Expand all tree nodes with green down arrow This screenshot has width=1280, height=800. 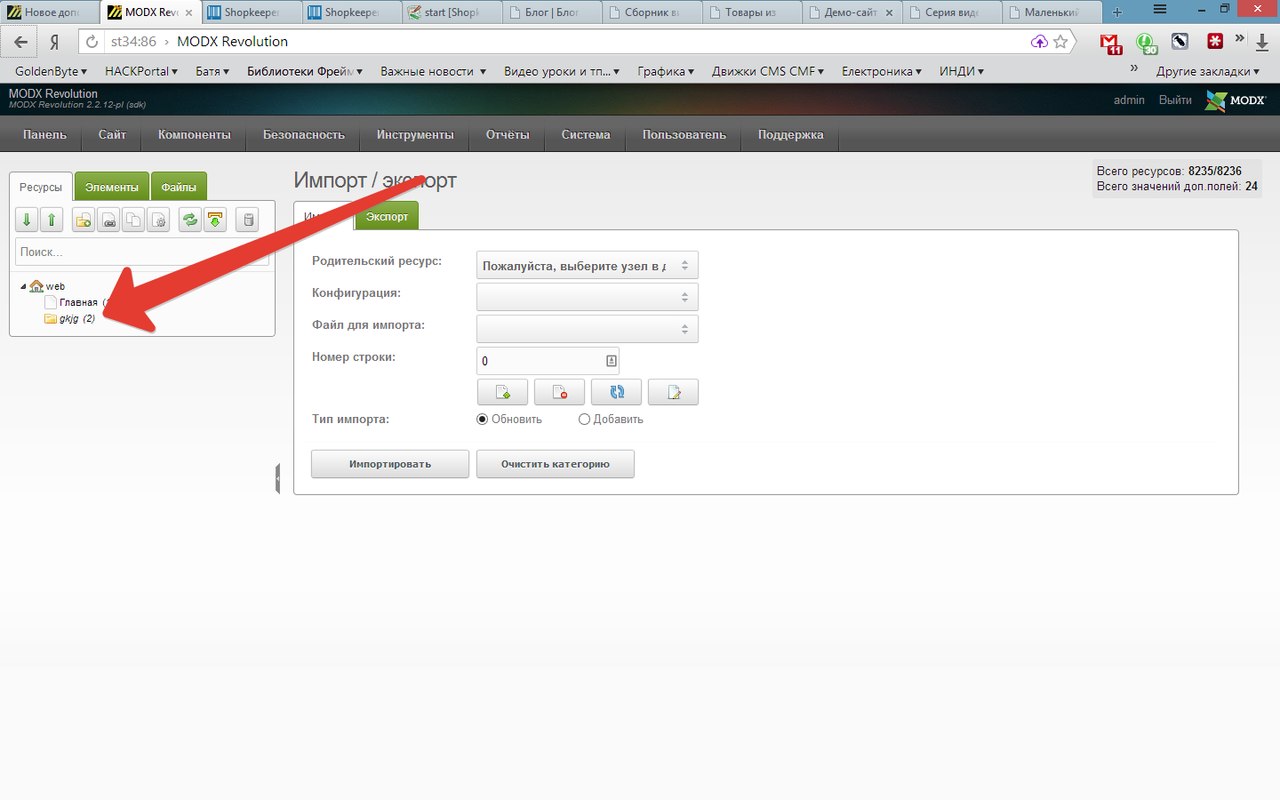[x=27, y=219]
